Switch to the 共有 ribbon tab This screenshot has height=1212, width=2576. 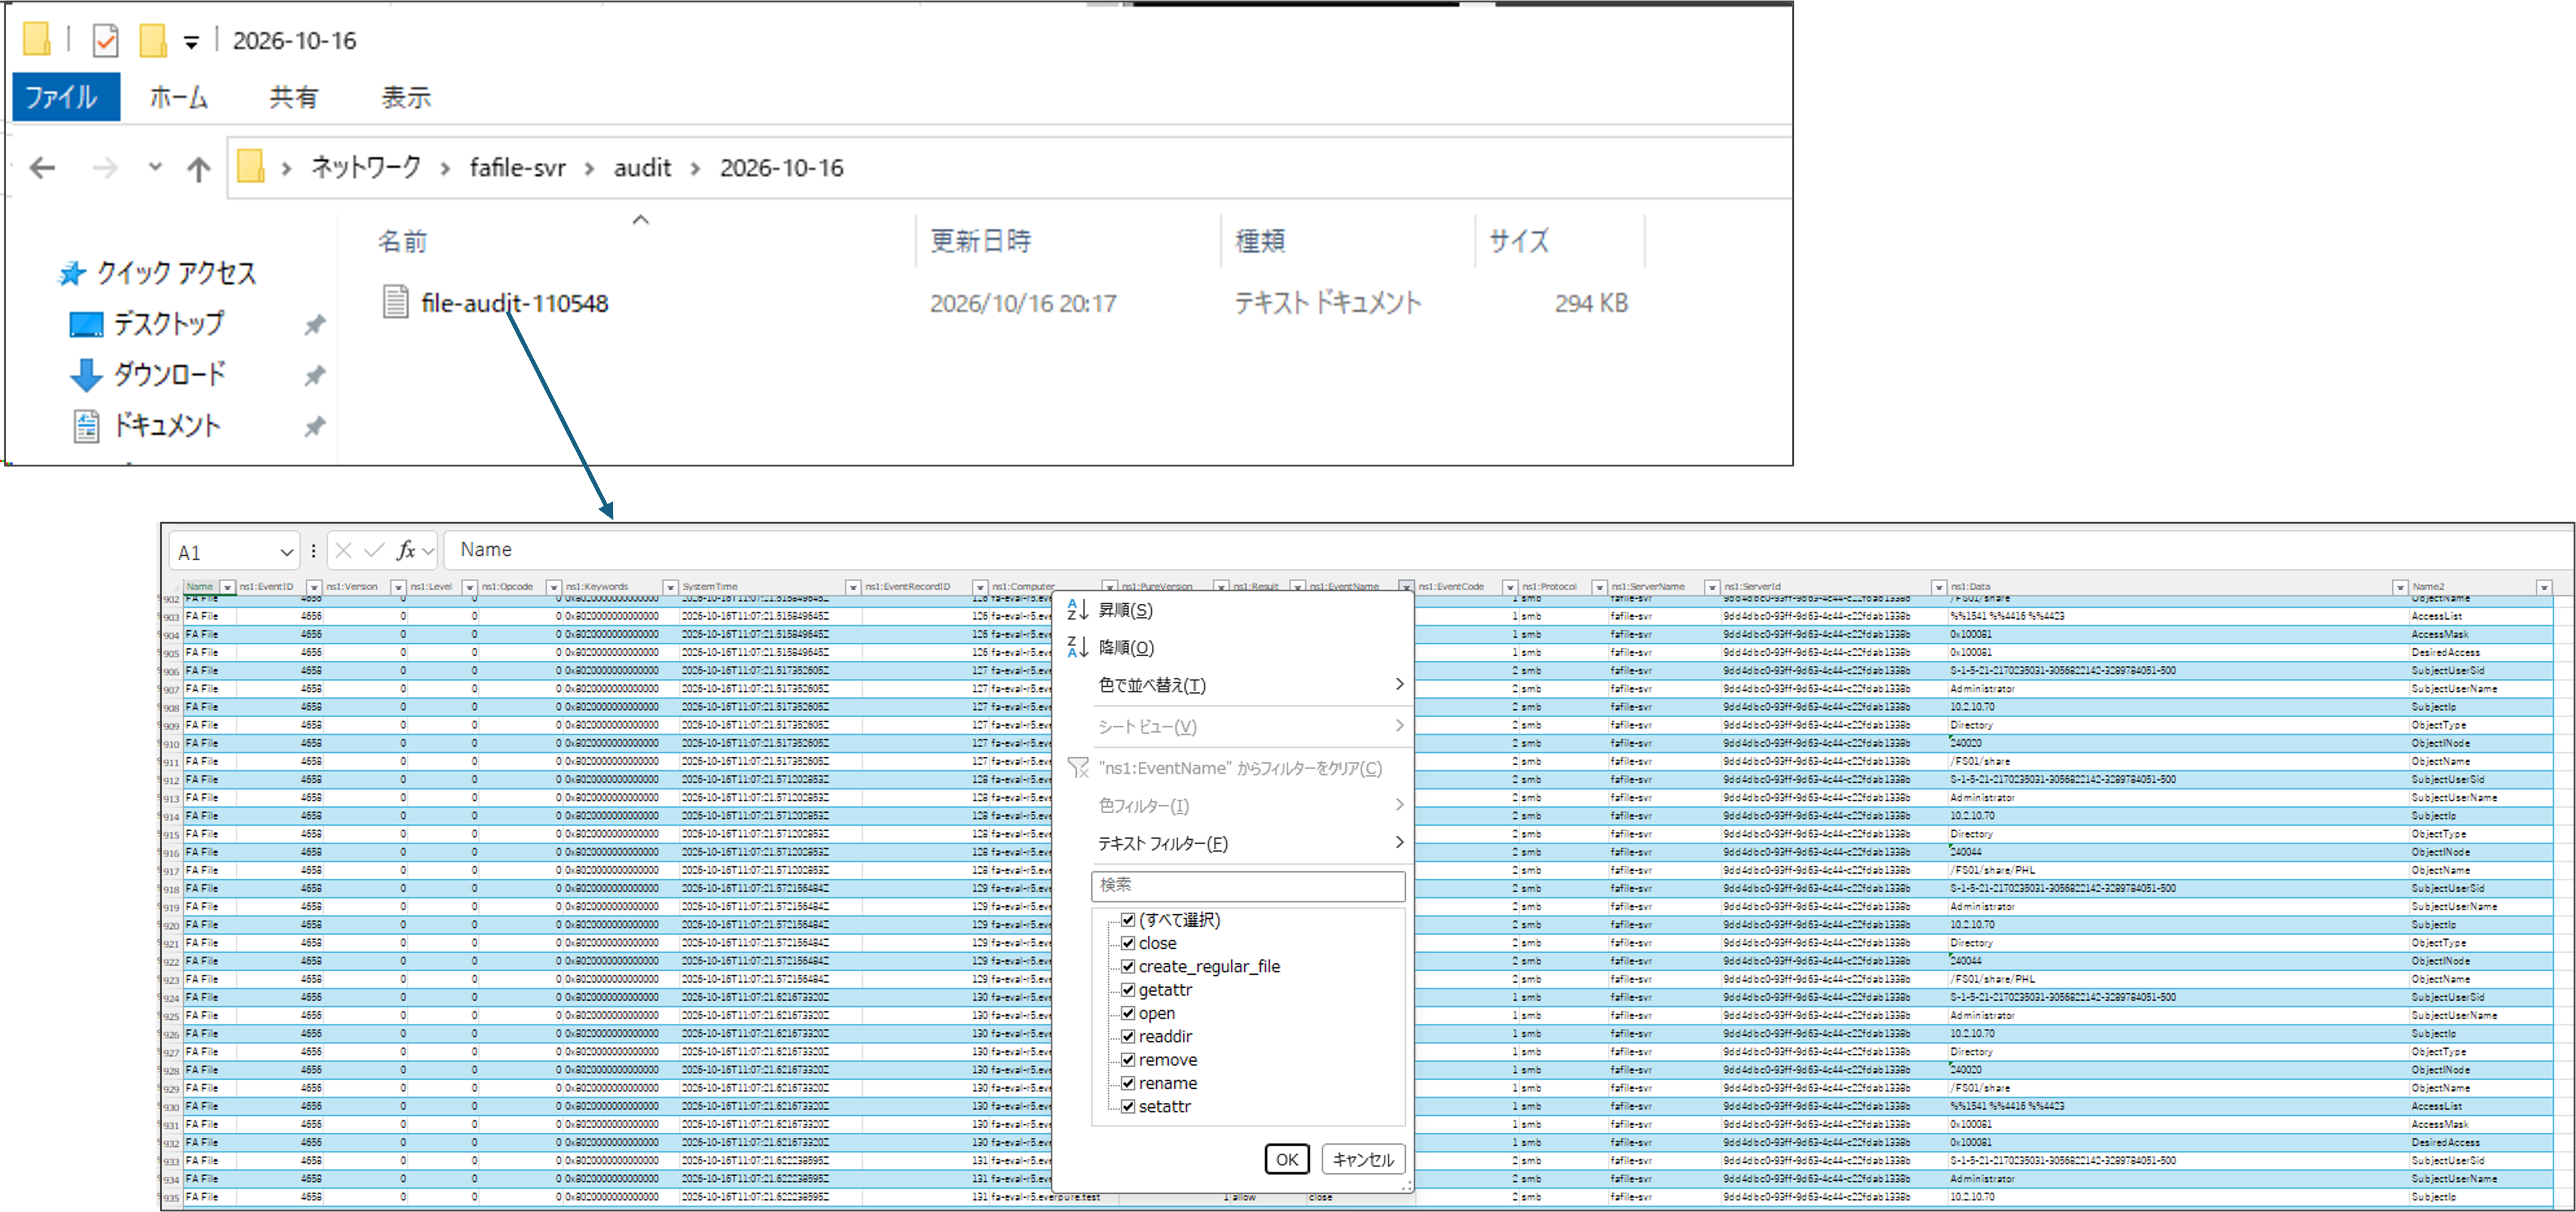pyautogui.click(x=293, y=97)
